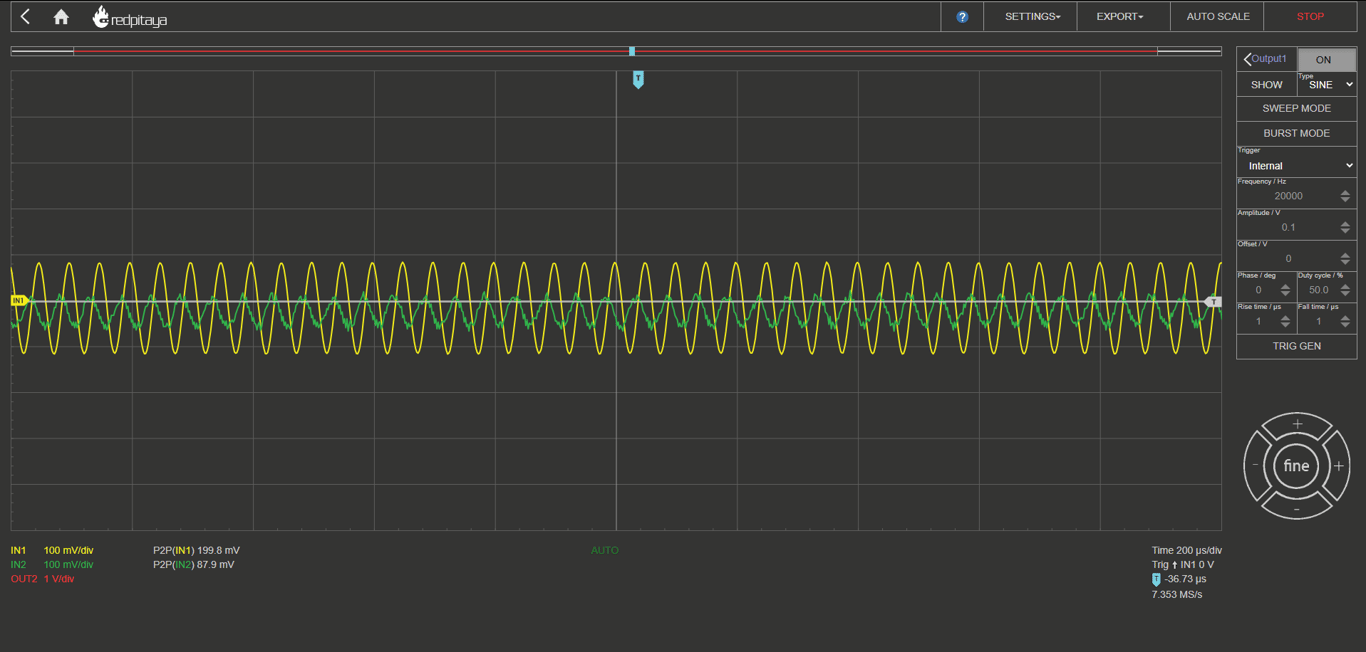This screenshot has width=1366, height=652.
Task: Click the red buffer overview bar
Action: 615,50
